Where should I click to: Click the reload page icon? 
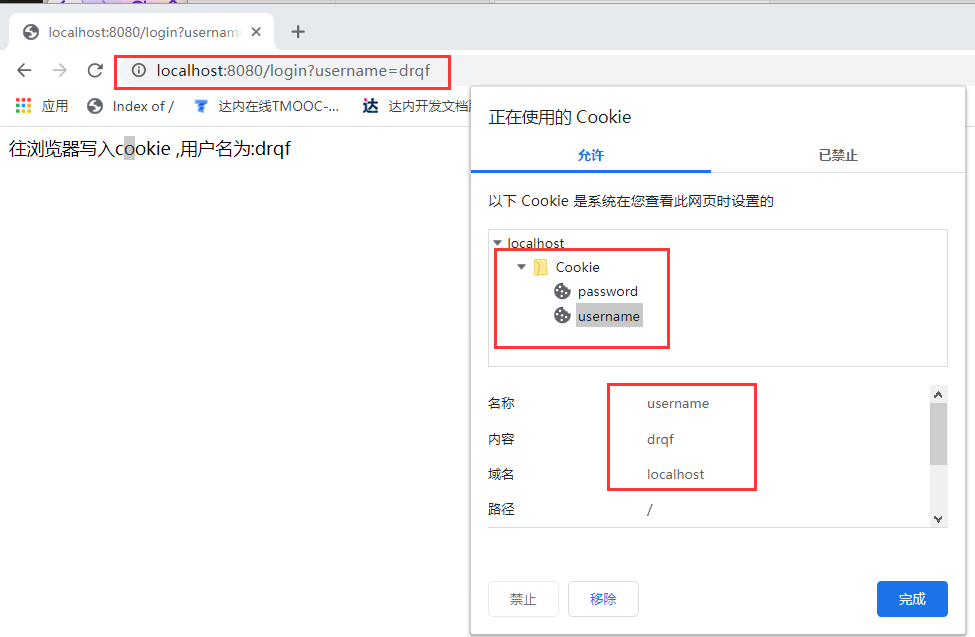[95, 70]
